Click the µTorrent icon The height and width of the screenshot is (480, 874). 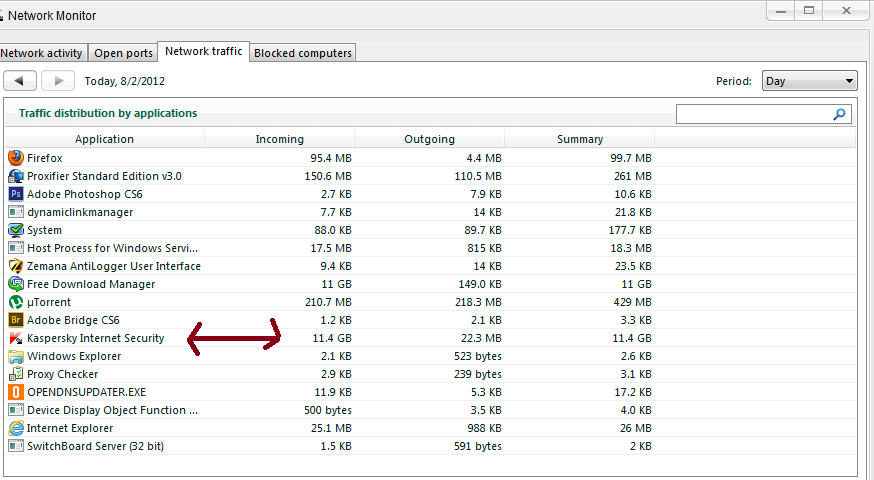(16, 302)
